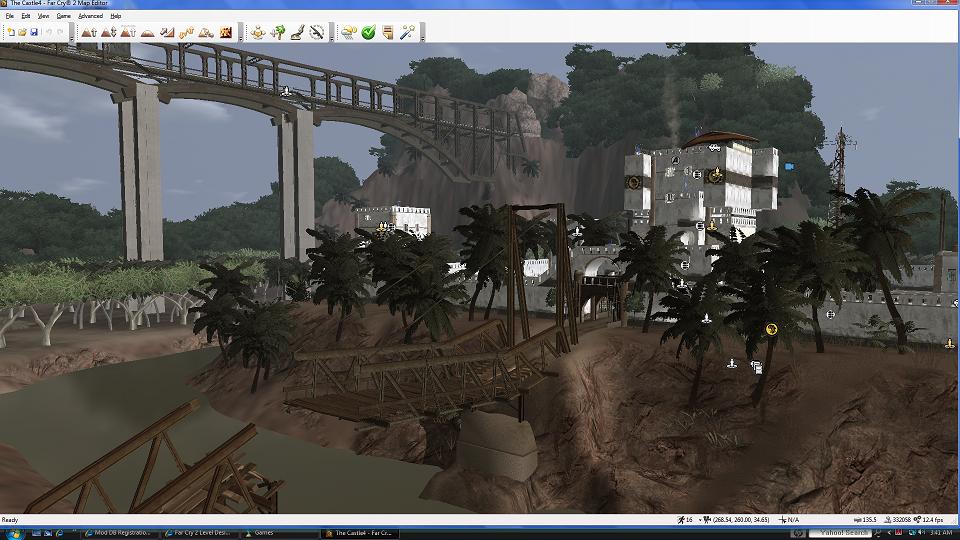Open the Help menu
The width and height of the screenshot is (960, 540).
click(x=116, y=16)
